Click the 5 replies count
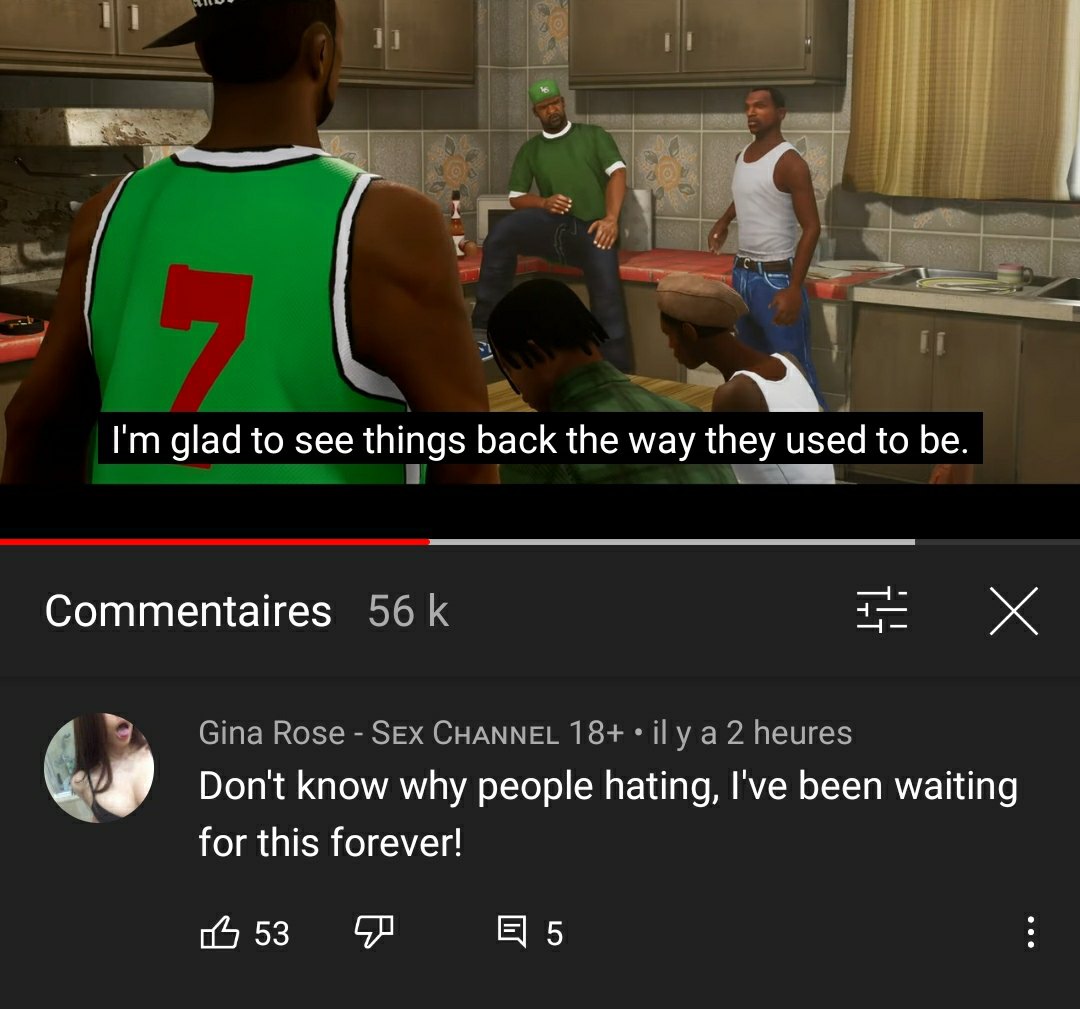The image size is (1080, 1009). (554, 934)
